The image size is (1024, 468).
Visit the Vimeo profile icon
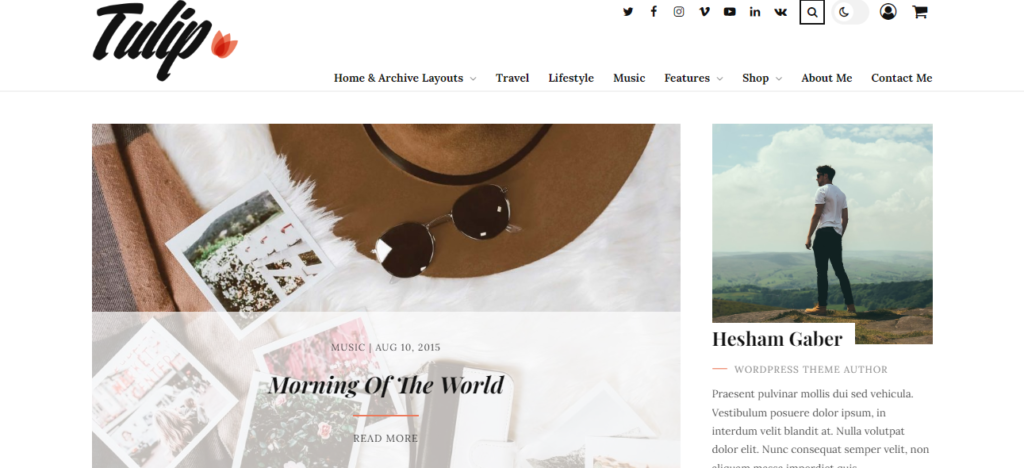pyautogui.click(x=704, y=12)
